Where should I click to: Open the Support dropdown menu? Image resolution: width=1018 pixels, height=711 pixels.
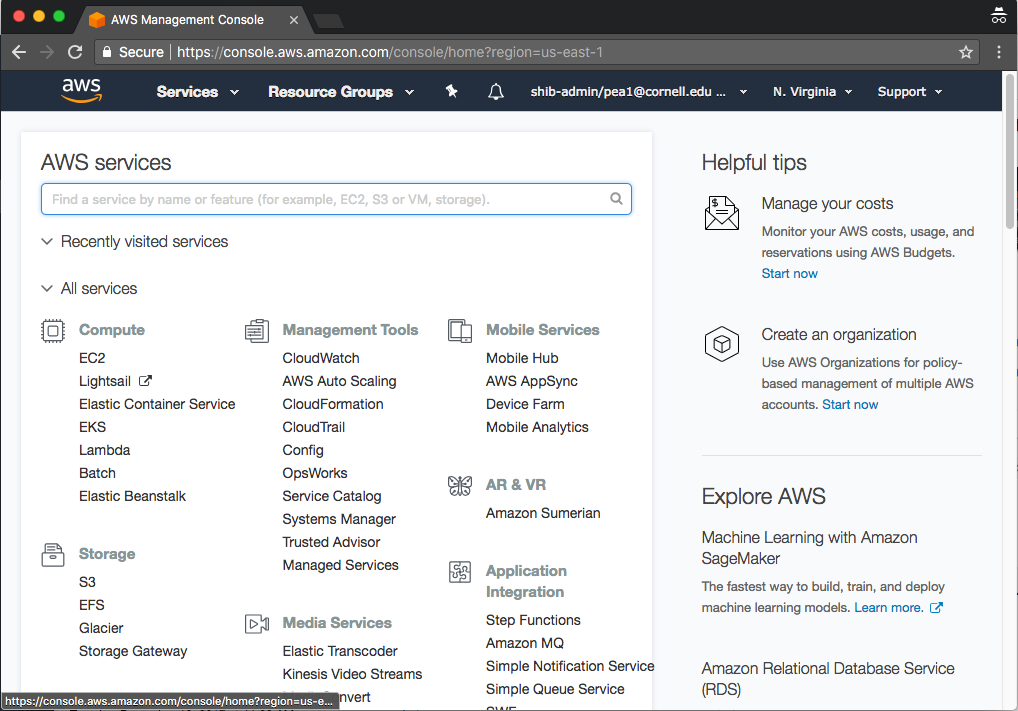[x=910, y=92]
